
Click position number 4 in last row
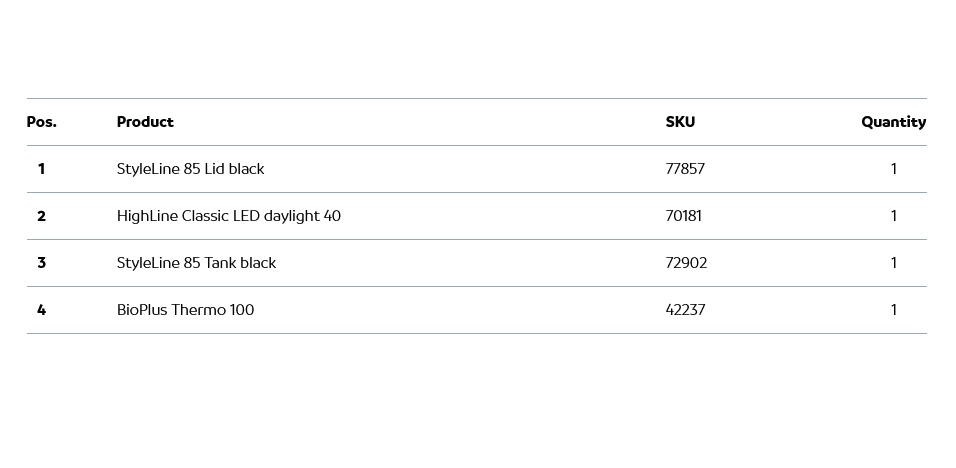point(41,310)
